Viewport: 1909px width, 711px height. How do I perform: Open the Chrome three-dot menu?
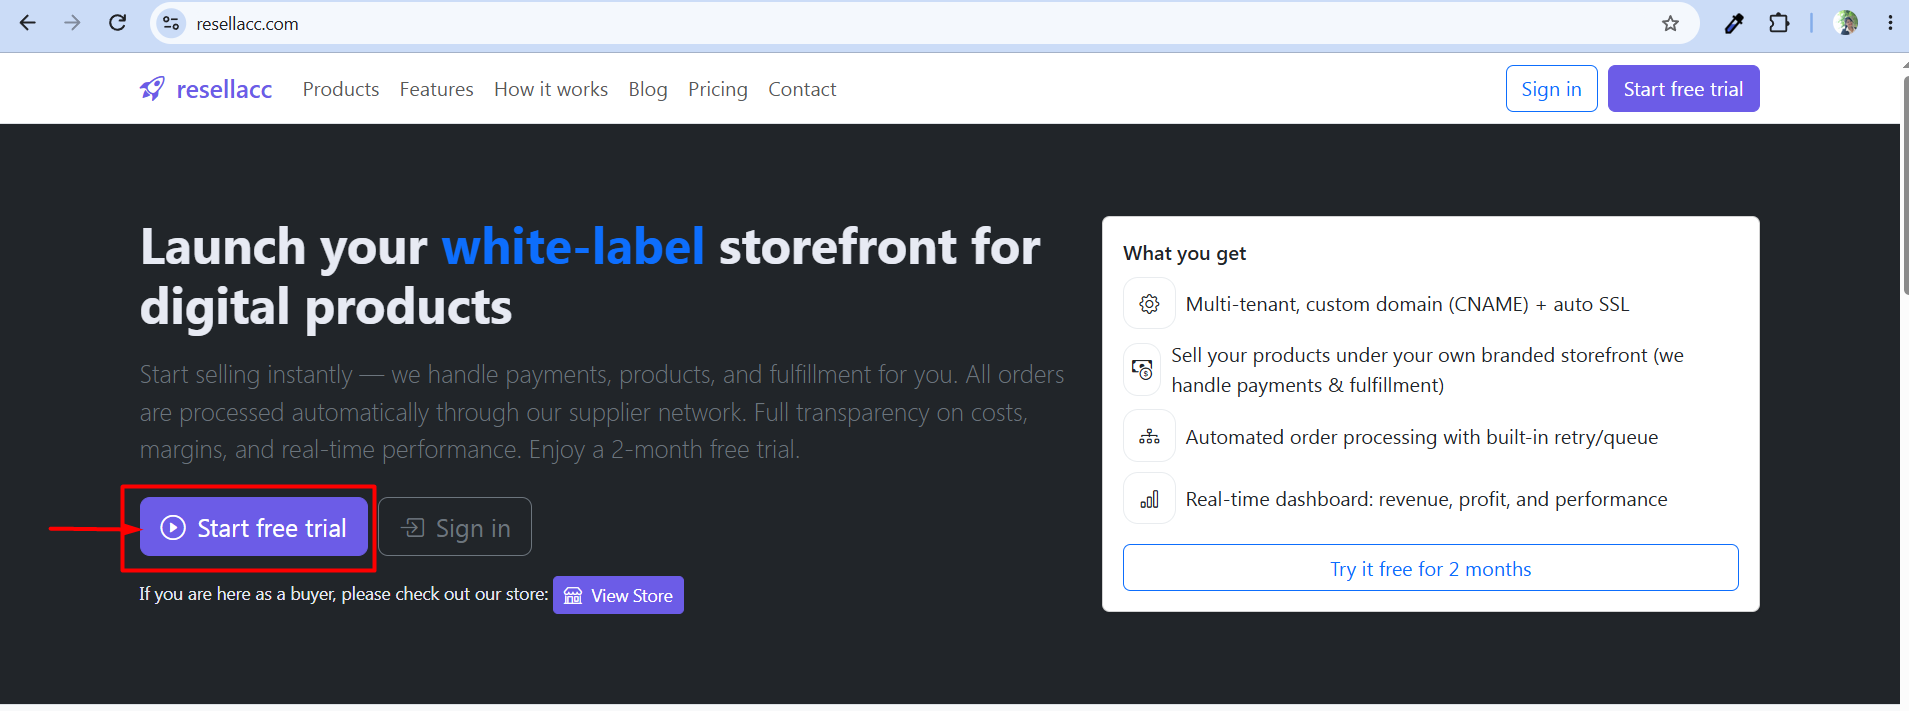1890,23
